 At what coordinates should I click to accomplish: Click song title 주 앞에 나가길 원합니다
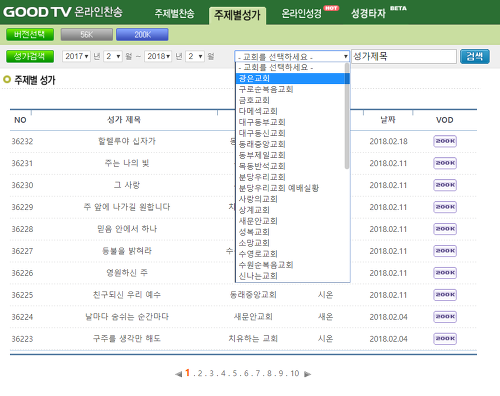click(127, 207)
